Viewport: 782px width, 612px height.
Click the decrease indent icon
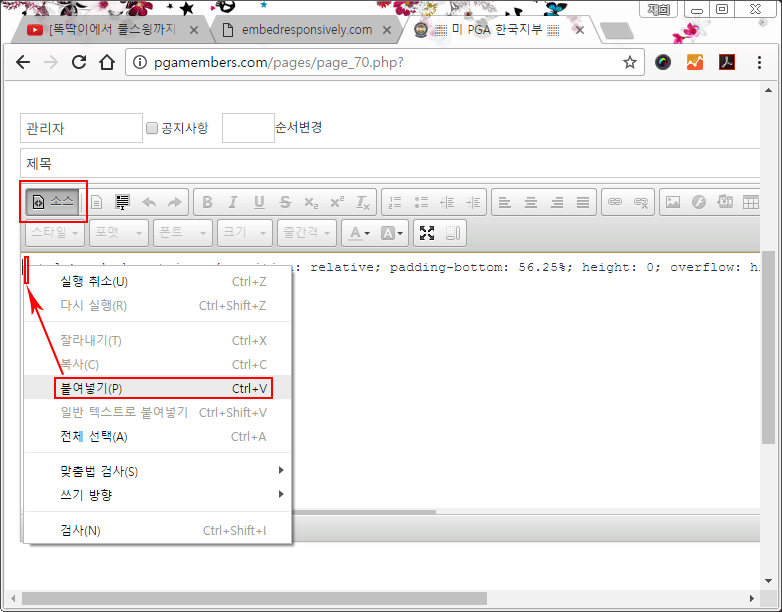(447, 202)
